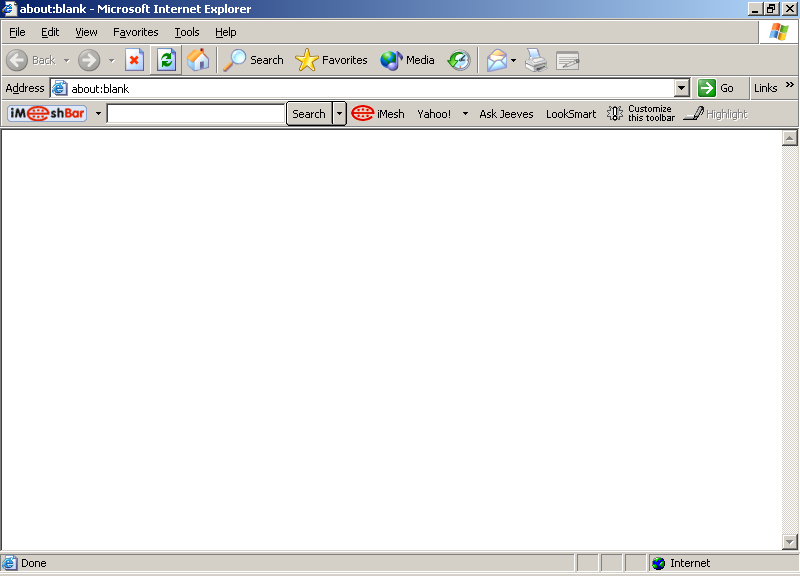Click the page icon in Address bar

point(60,88)
